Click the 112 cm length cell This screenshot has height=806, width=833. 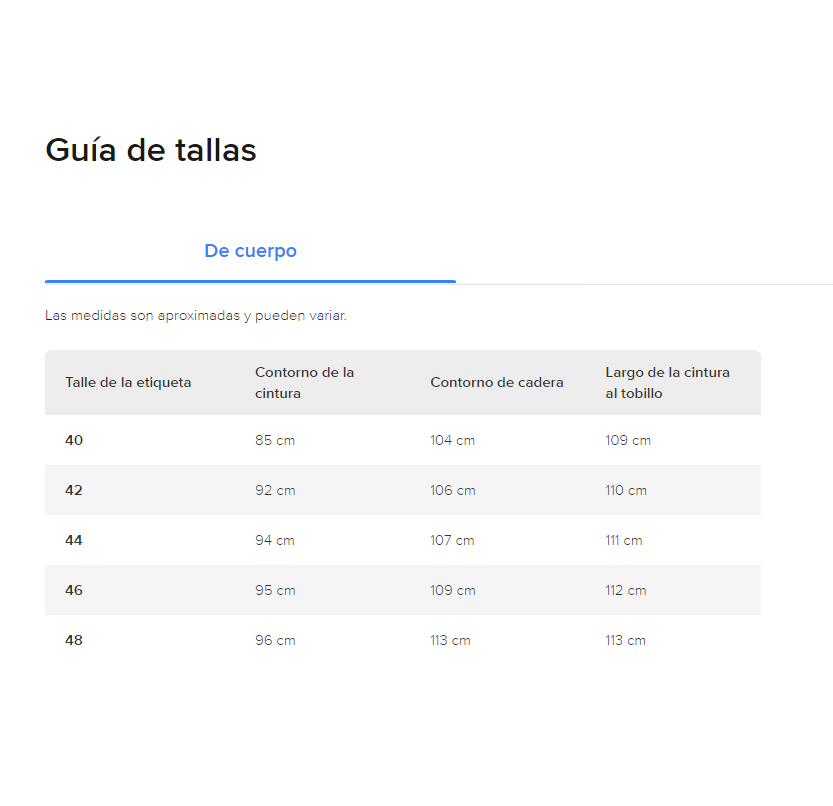coord(626,590)
